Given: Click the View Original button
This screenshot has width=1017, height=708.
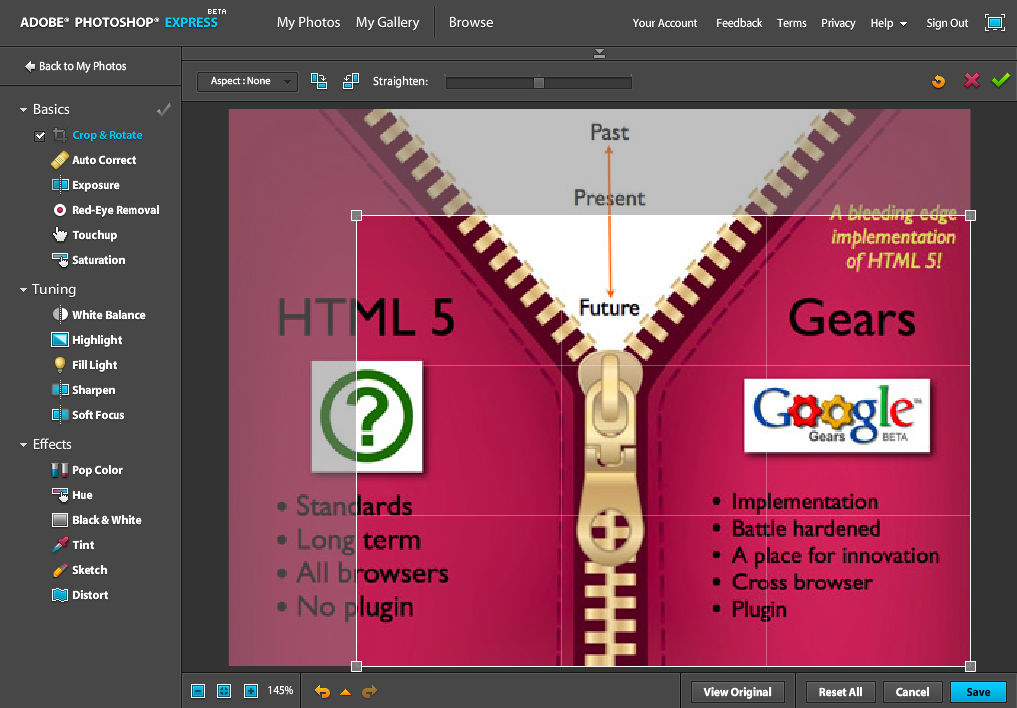Looking at the screenshot, I should (x=737, y=692).
